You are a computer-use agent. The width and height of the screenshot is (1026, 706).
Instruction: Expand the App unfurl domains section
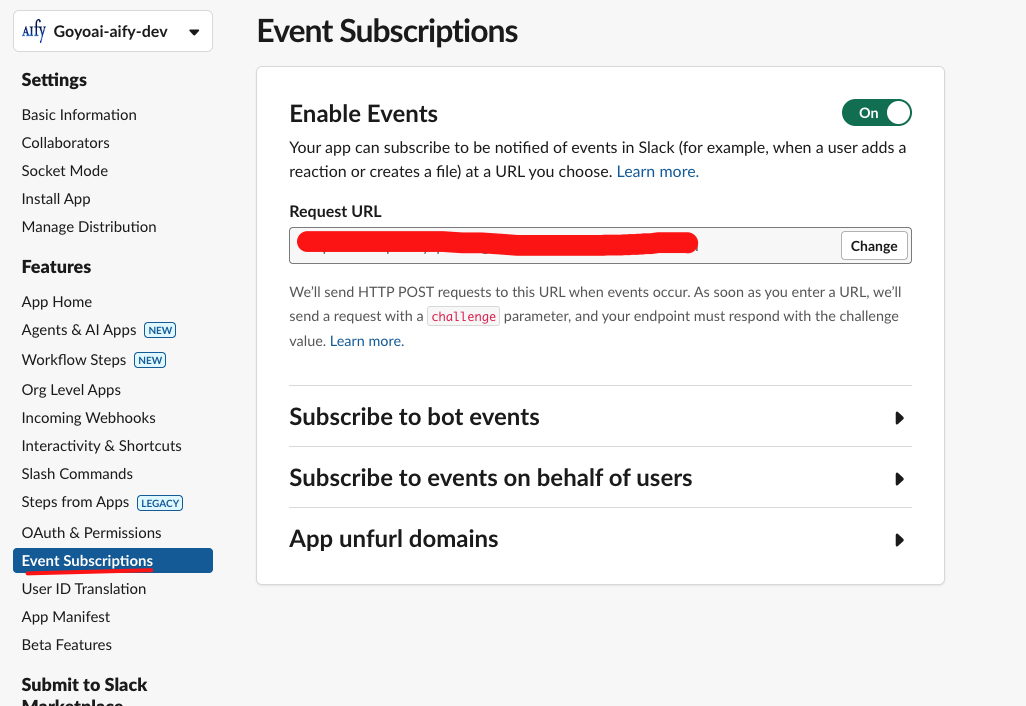coord(600,539)
